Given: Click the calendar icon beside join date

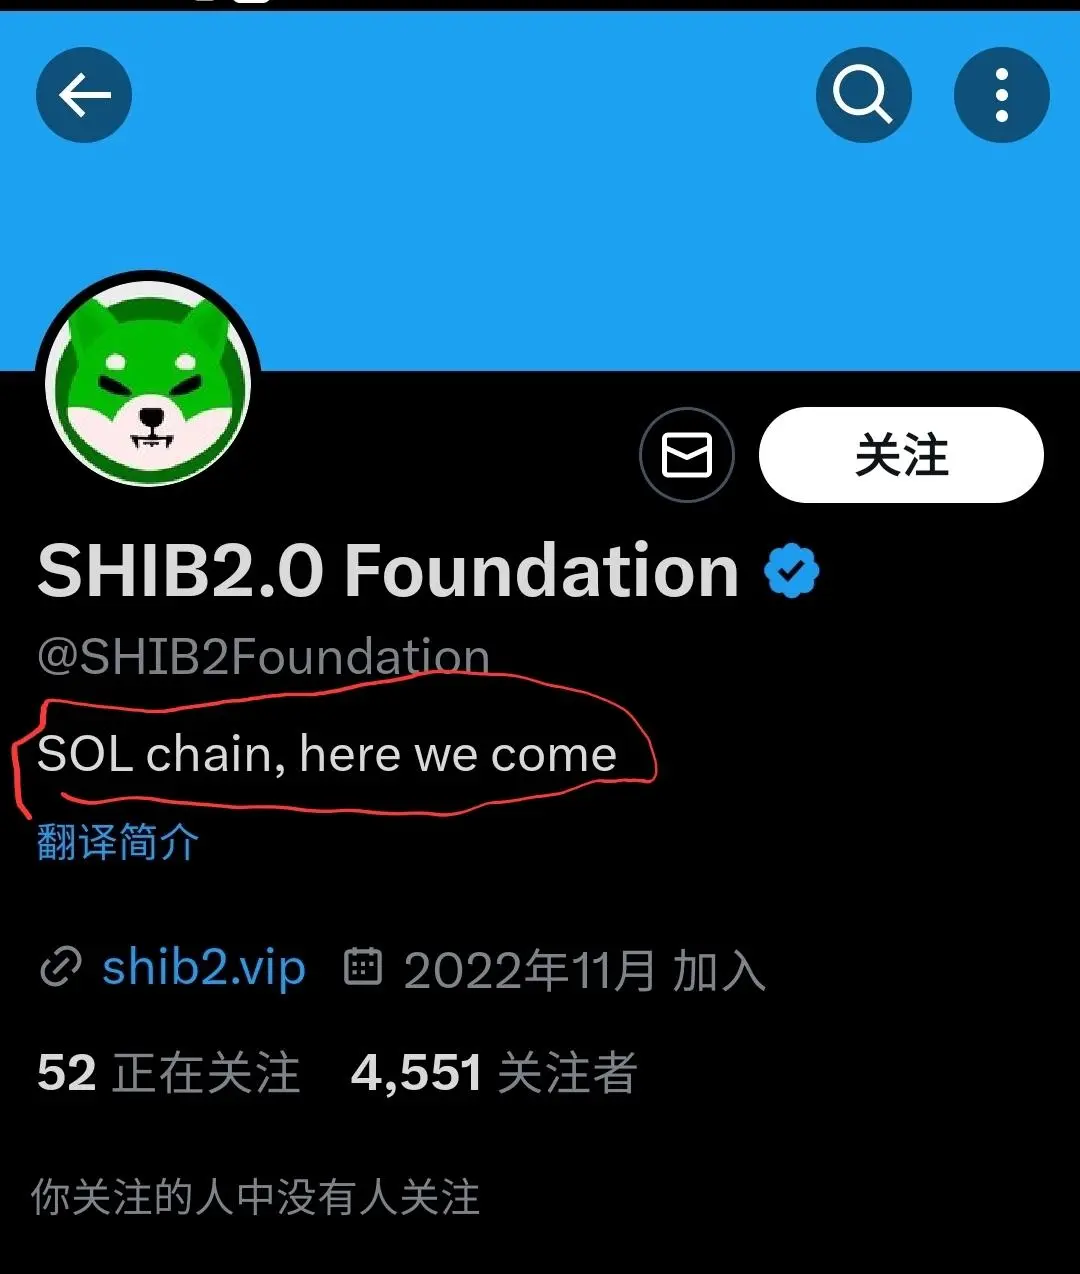Looking at the screenshot, I should 363,967.
